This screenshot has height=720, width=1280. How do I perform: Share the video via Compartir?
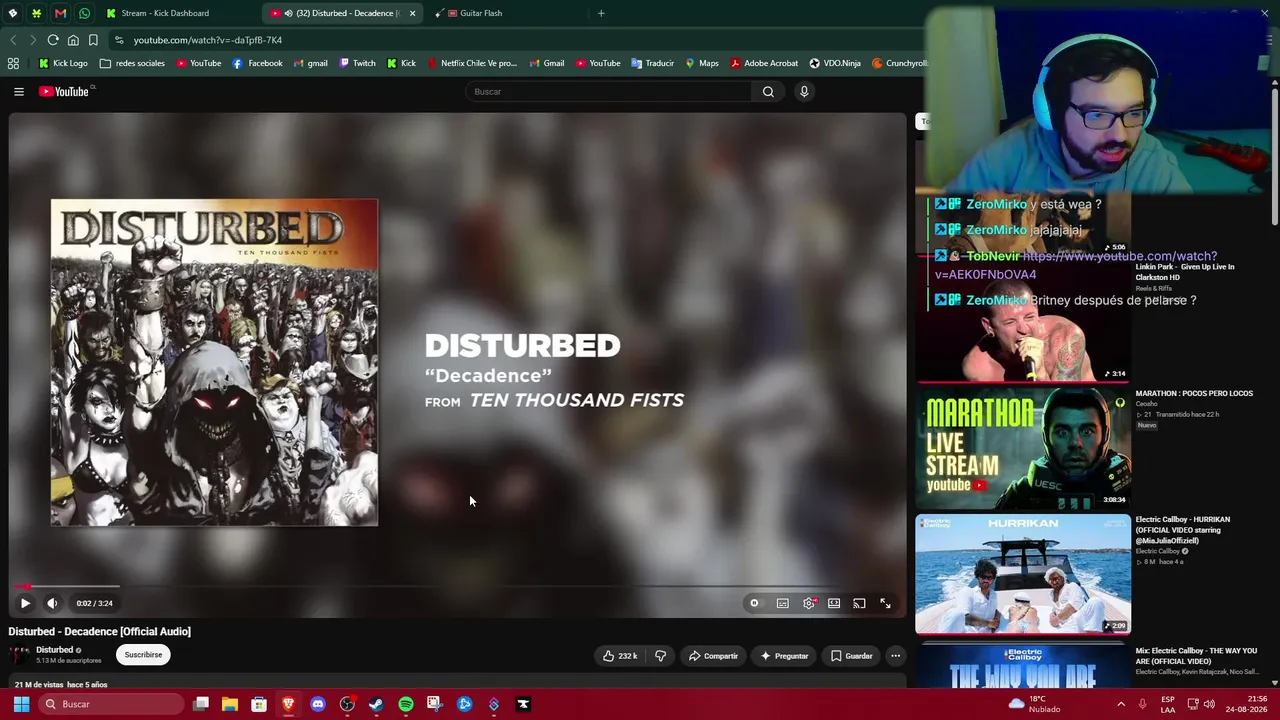pyautogui.click(x=713, y=656)
